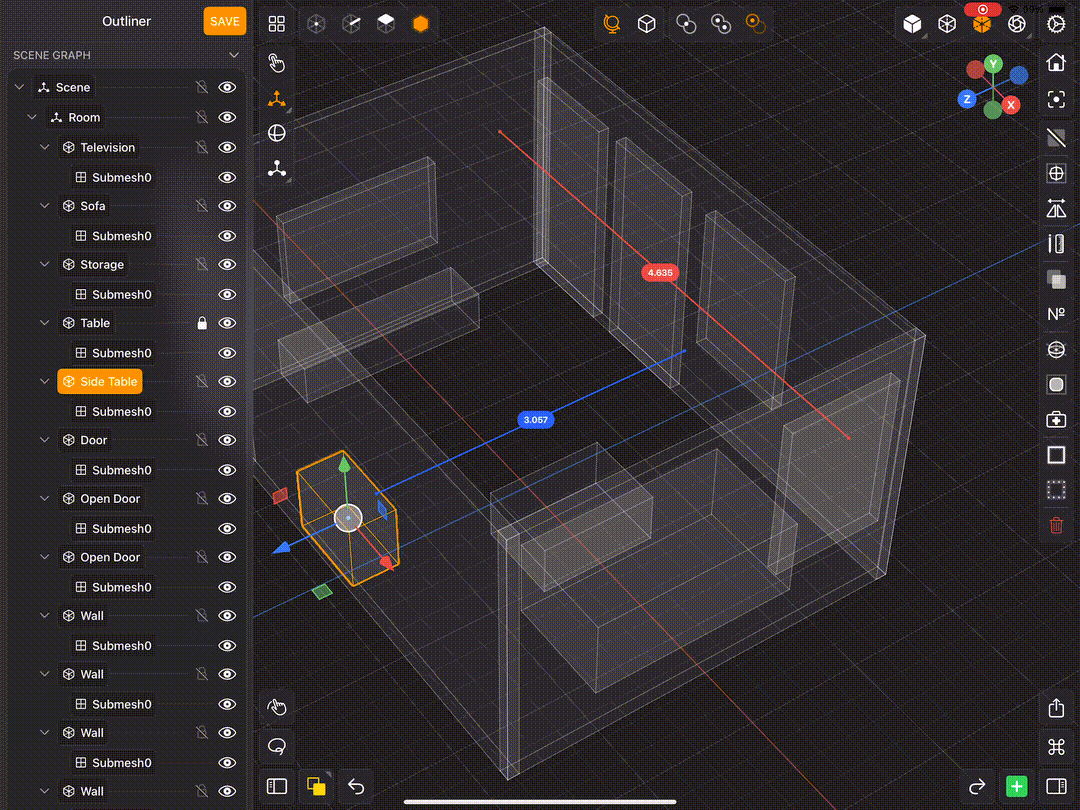This screenshot has width=1080, height=810.
Task: Click the green Y axis on gizmo
Action: (993, 64)
